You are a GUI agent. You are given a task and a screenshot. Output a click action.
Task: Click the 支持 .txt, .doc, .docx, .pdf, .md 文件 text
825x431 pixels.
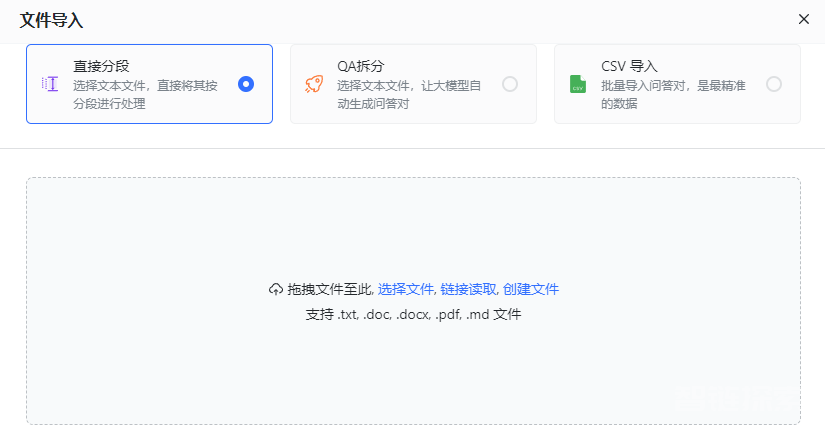[413, 315]
